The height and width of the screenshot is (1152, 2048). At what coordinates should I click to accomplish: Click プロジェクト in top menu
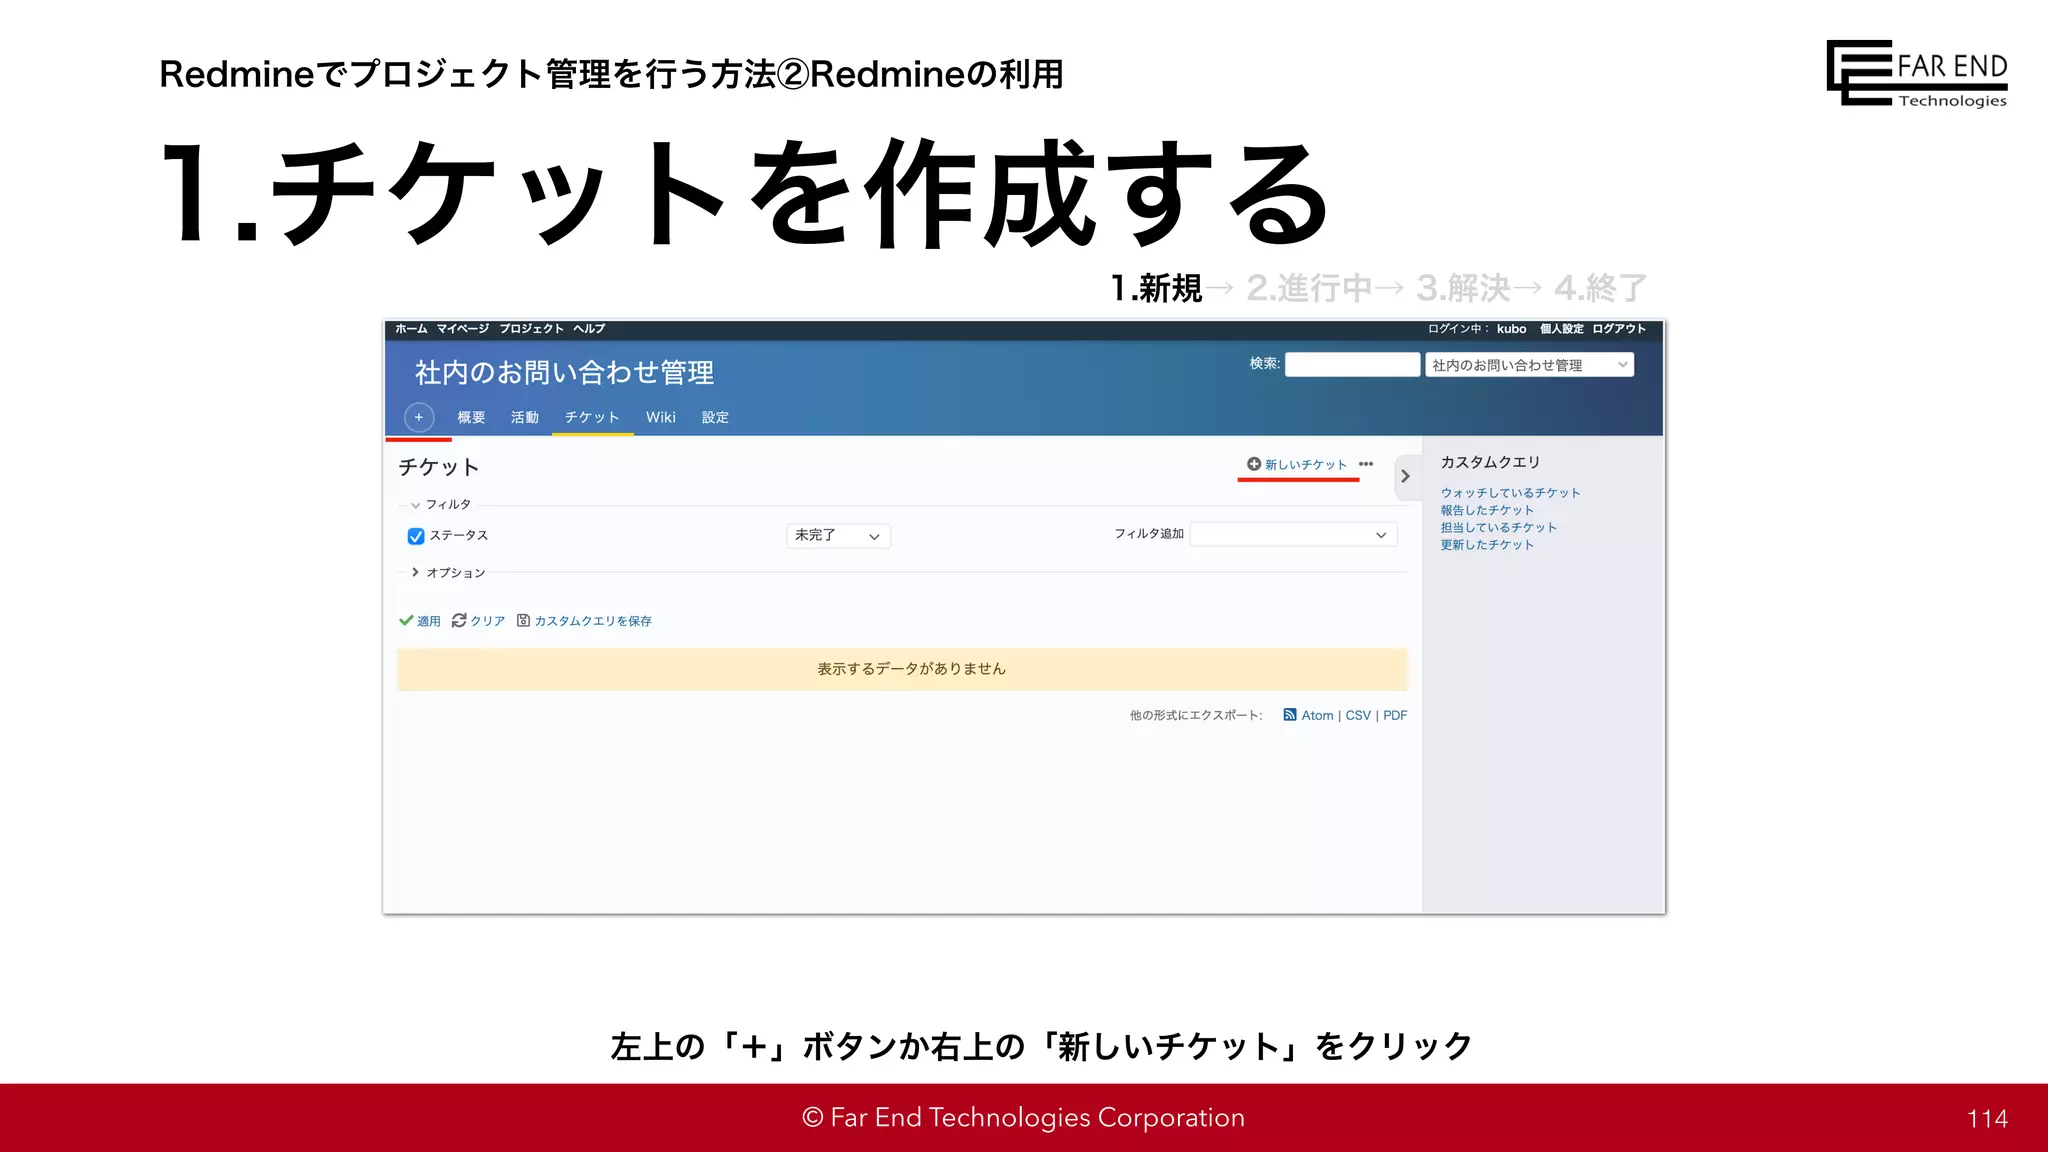(x=531, y=329)
